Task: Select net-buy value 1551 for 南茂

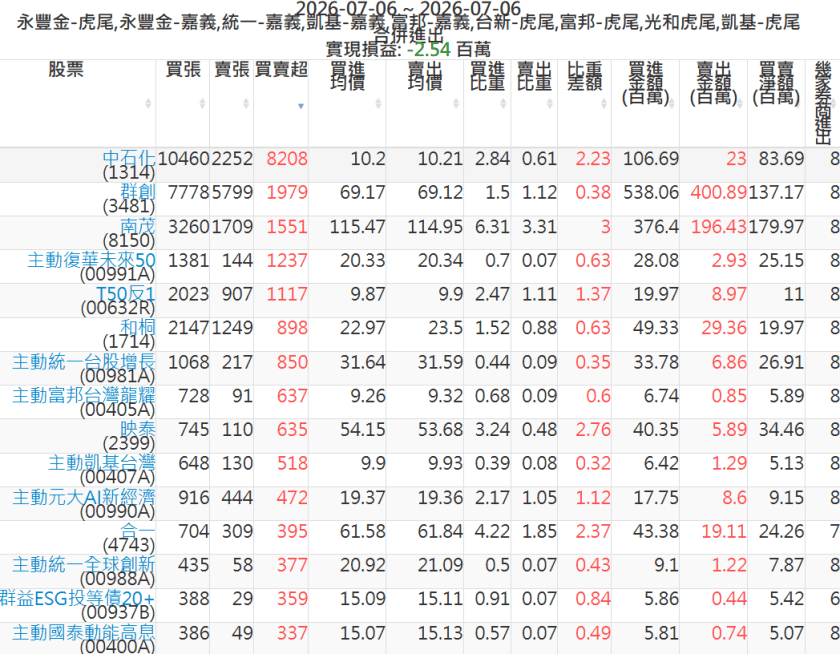Action: [x=287, y=227]
